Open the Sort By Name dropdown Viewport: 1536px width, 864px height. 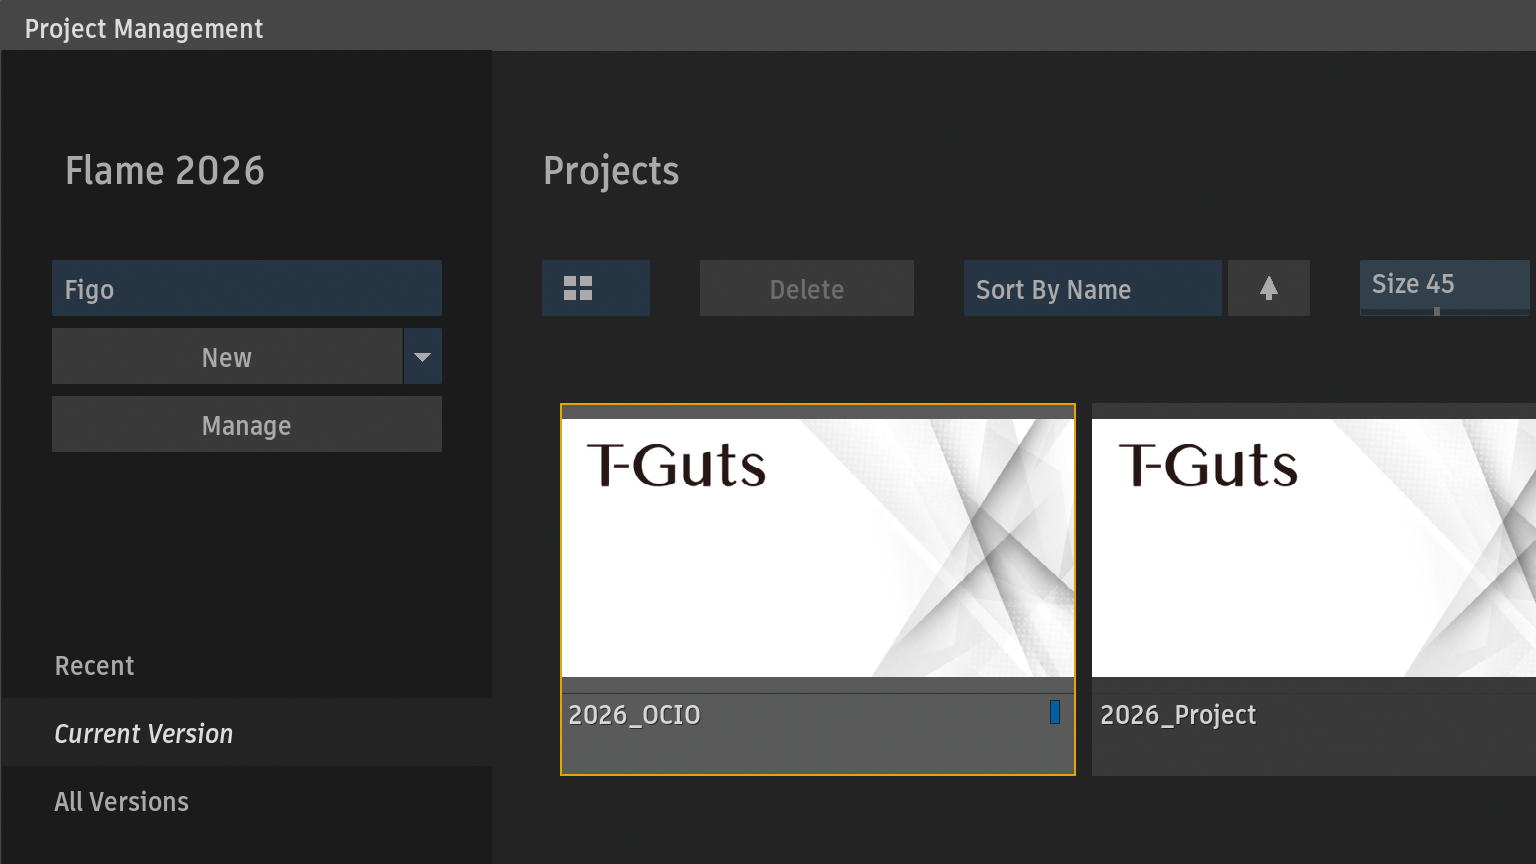(x=1092, y=288)
